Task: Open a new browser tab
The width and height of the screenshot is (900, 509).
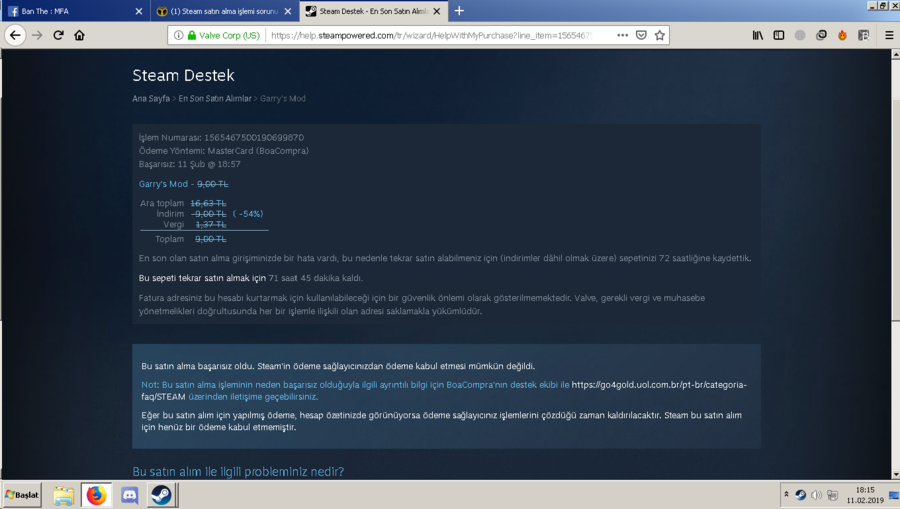Action: pos(459,11)
